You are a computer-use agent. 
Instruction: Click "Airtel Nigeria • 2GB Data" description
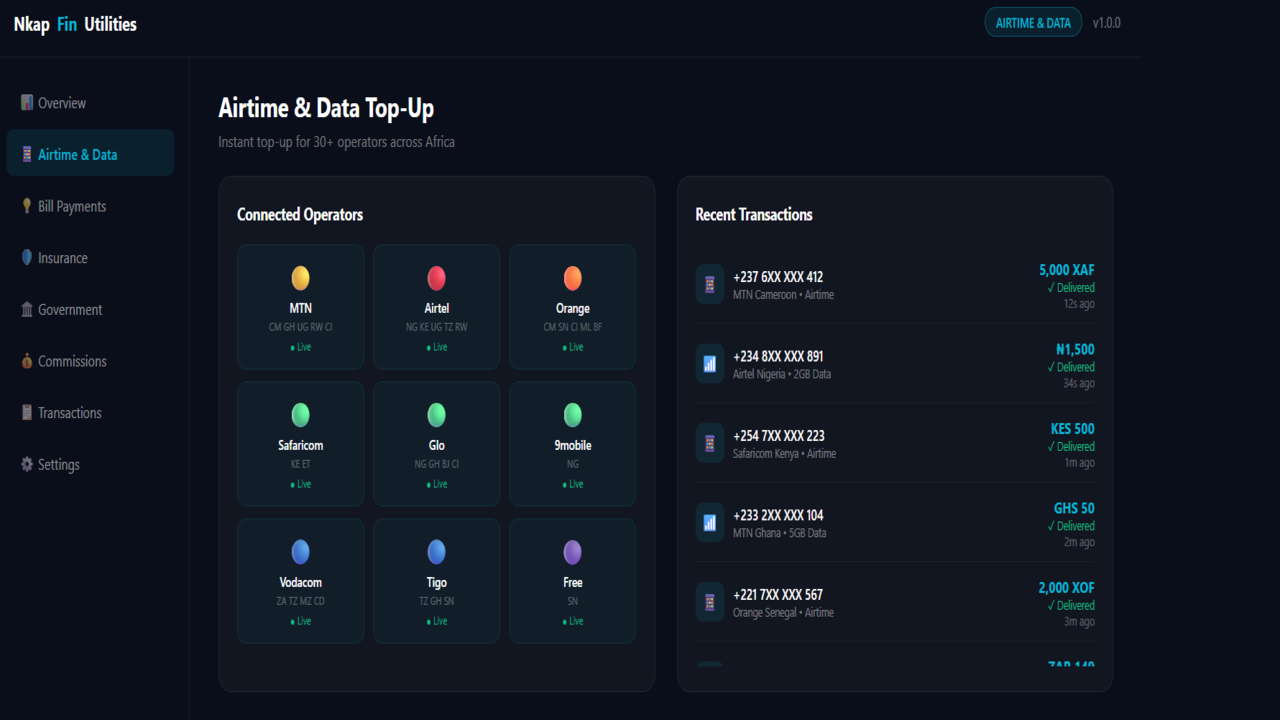point(782,374)
